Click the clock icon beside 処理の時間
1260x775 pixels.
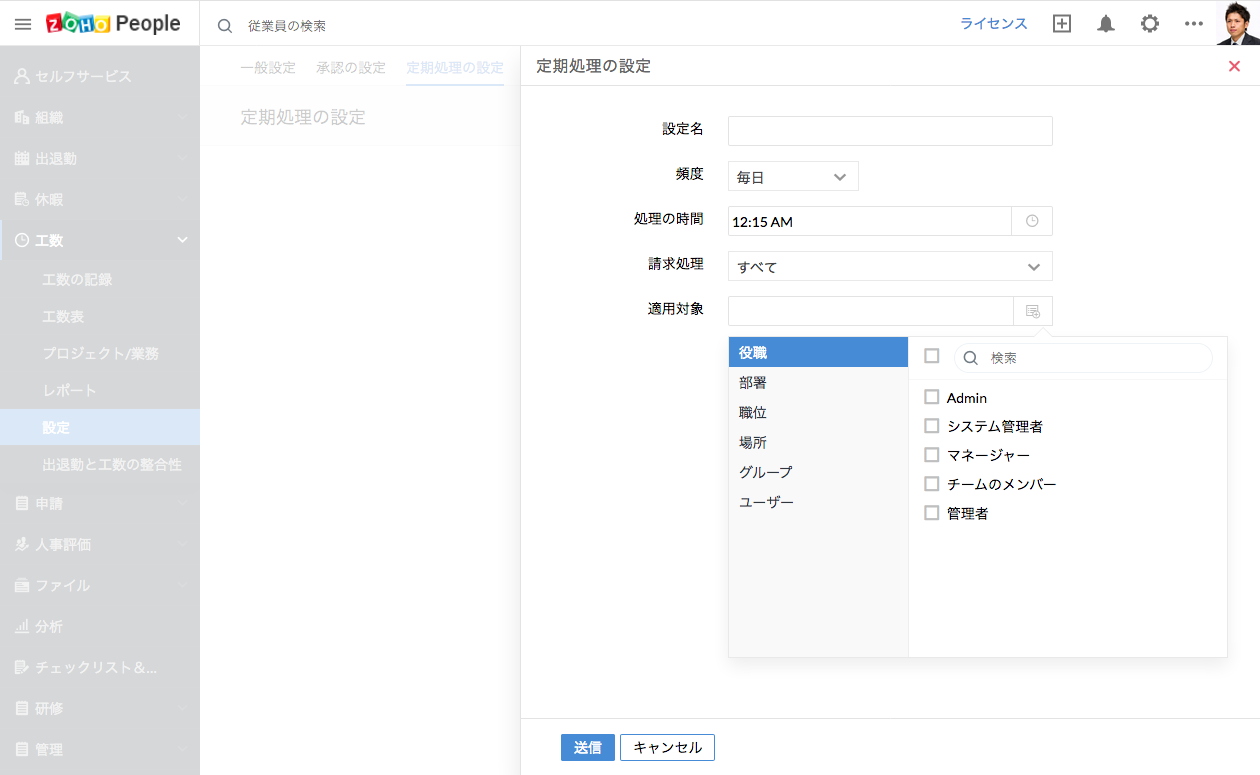click(x=1032, y=221)
